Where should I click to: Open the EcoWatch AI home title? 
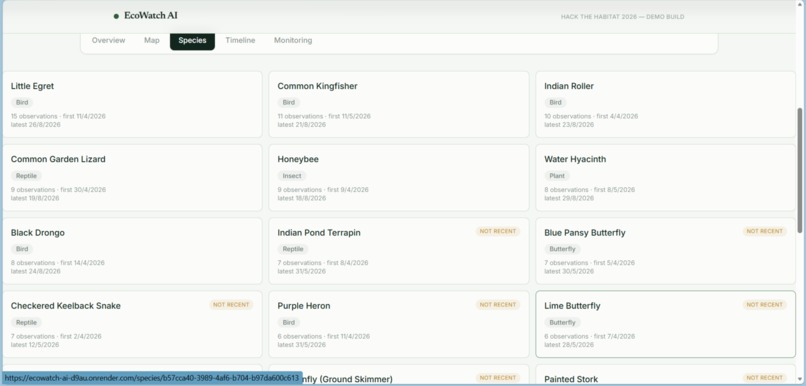[x=151, y=16]
